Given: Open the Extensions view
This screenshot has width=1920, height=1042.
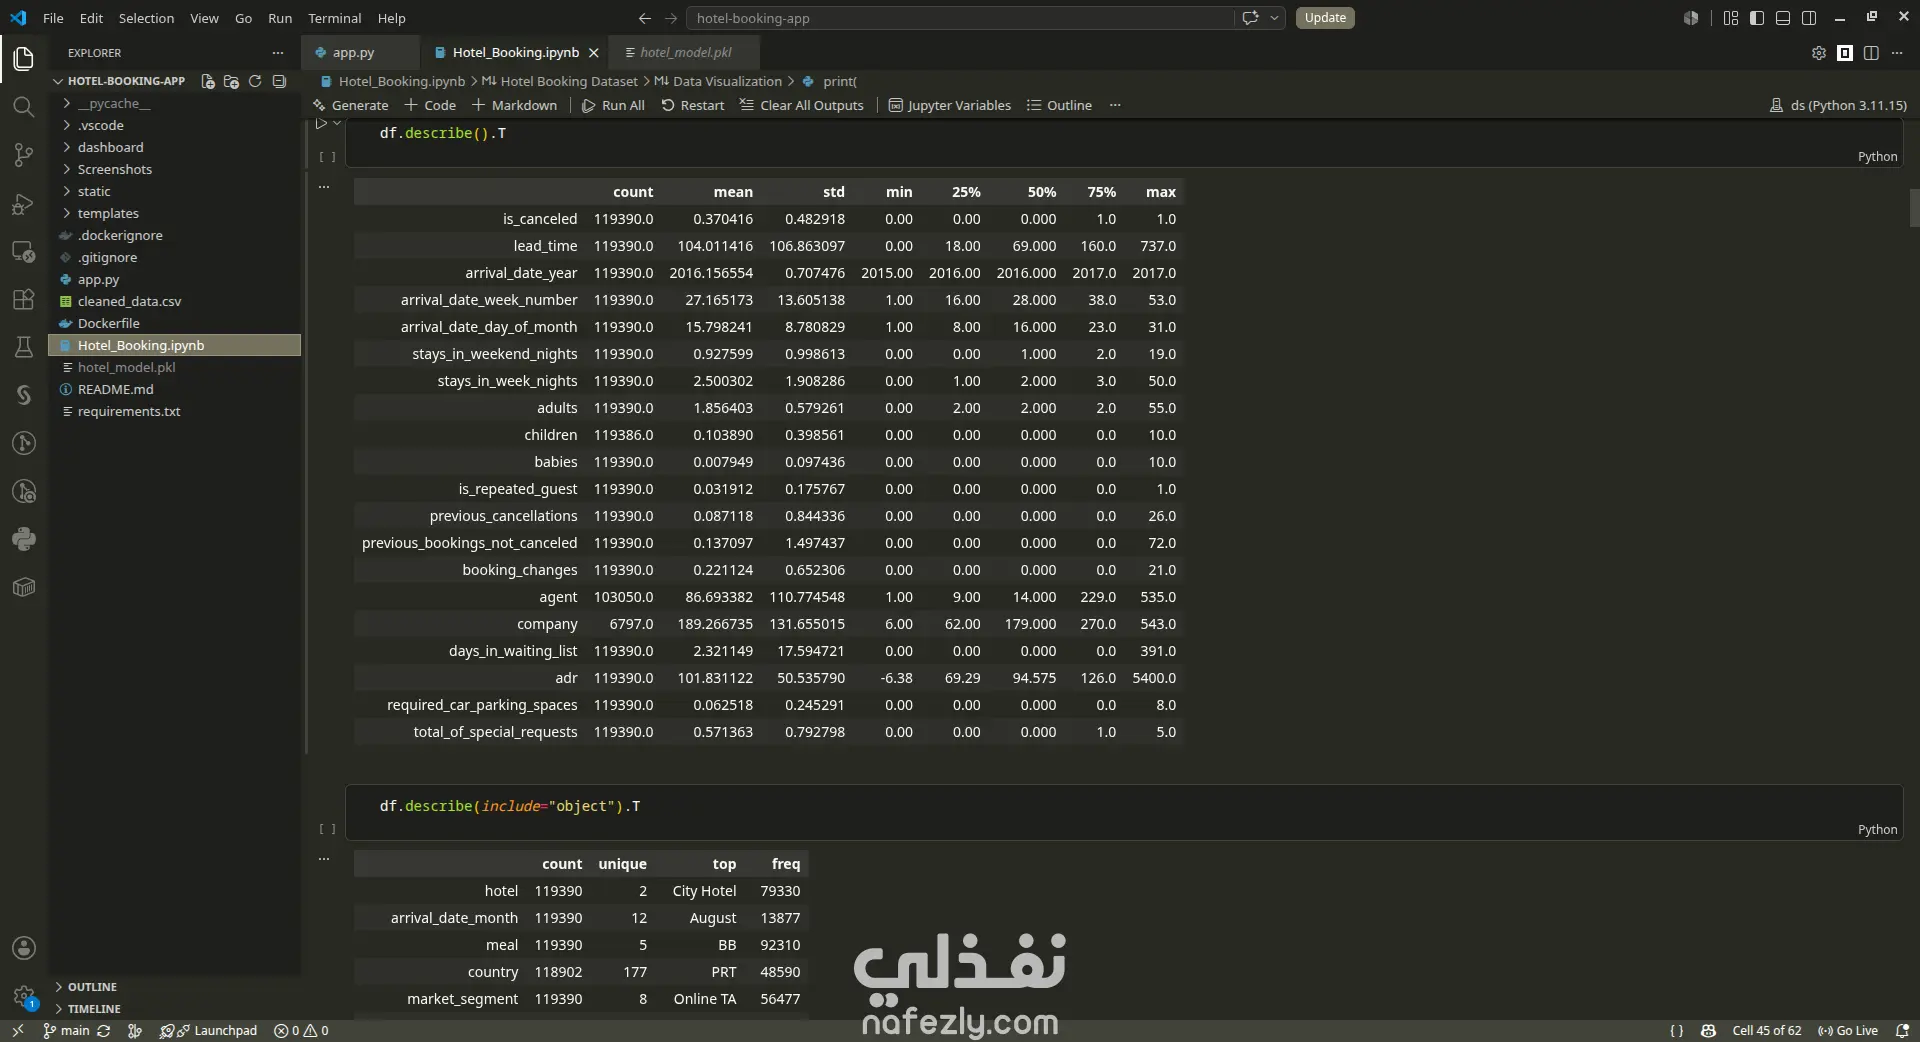Looking at the screenshot, I should pyautogui.click(x=24, y=299).
